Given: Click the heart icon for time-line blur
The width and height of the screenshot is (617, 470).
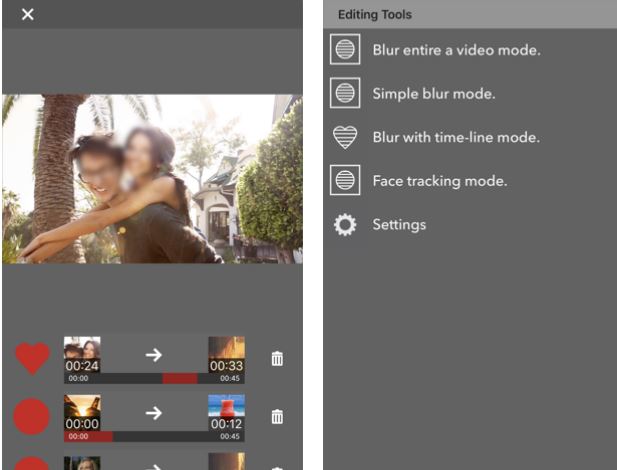Looking at the screenshot, I should [345, 138].
